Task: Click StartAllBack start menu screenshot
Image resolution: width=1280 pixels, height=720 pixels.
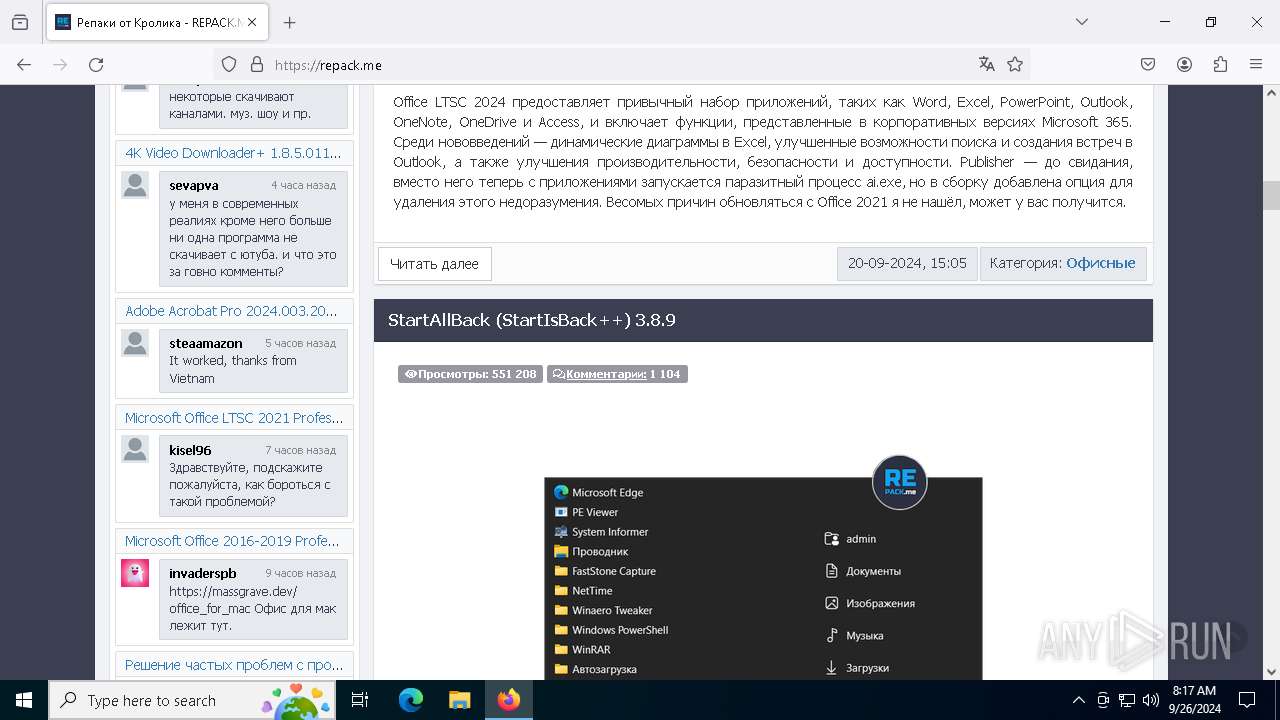Action: 763,580
